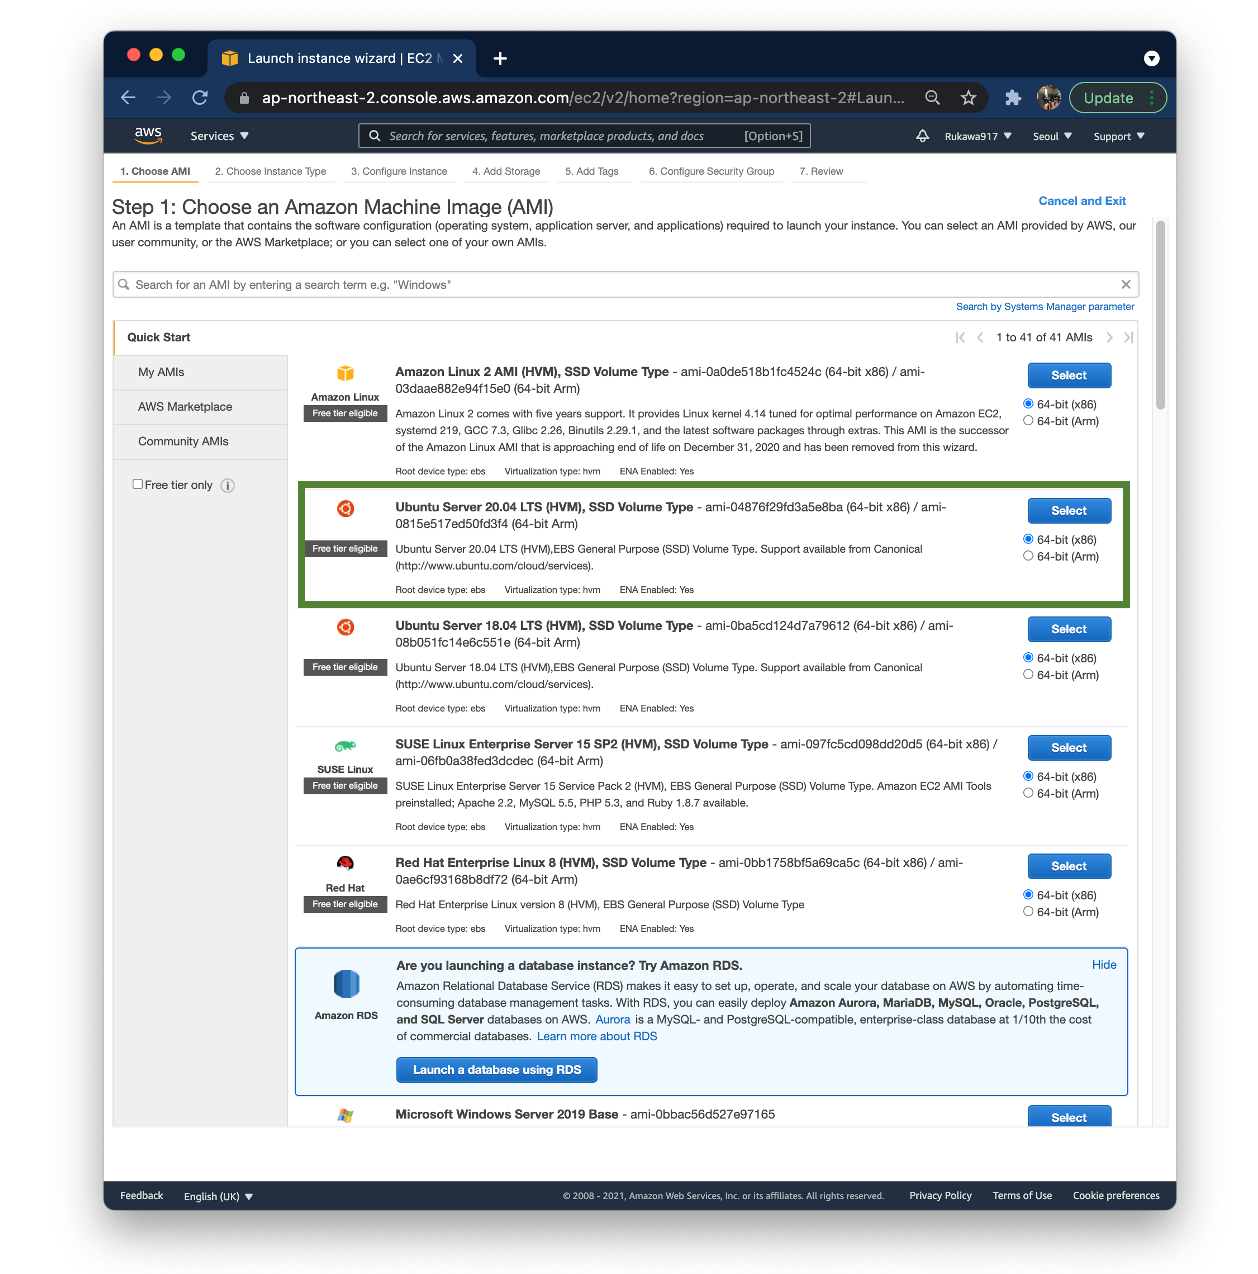The height and width of the screenshot is (1274, 1258).
Task: Hide the Amazon RDS promotion panel
Action: 1104,965
